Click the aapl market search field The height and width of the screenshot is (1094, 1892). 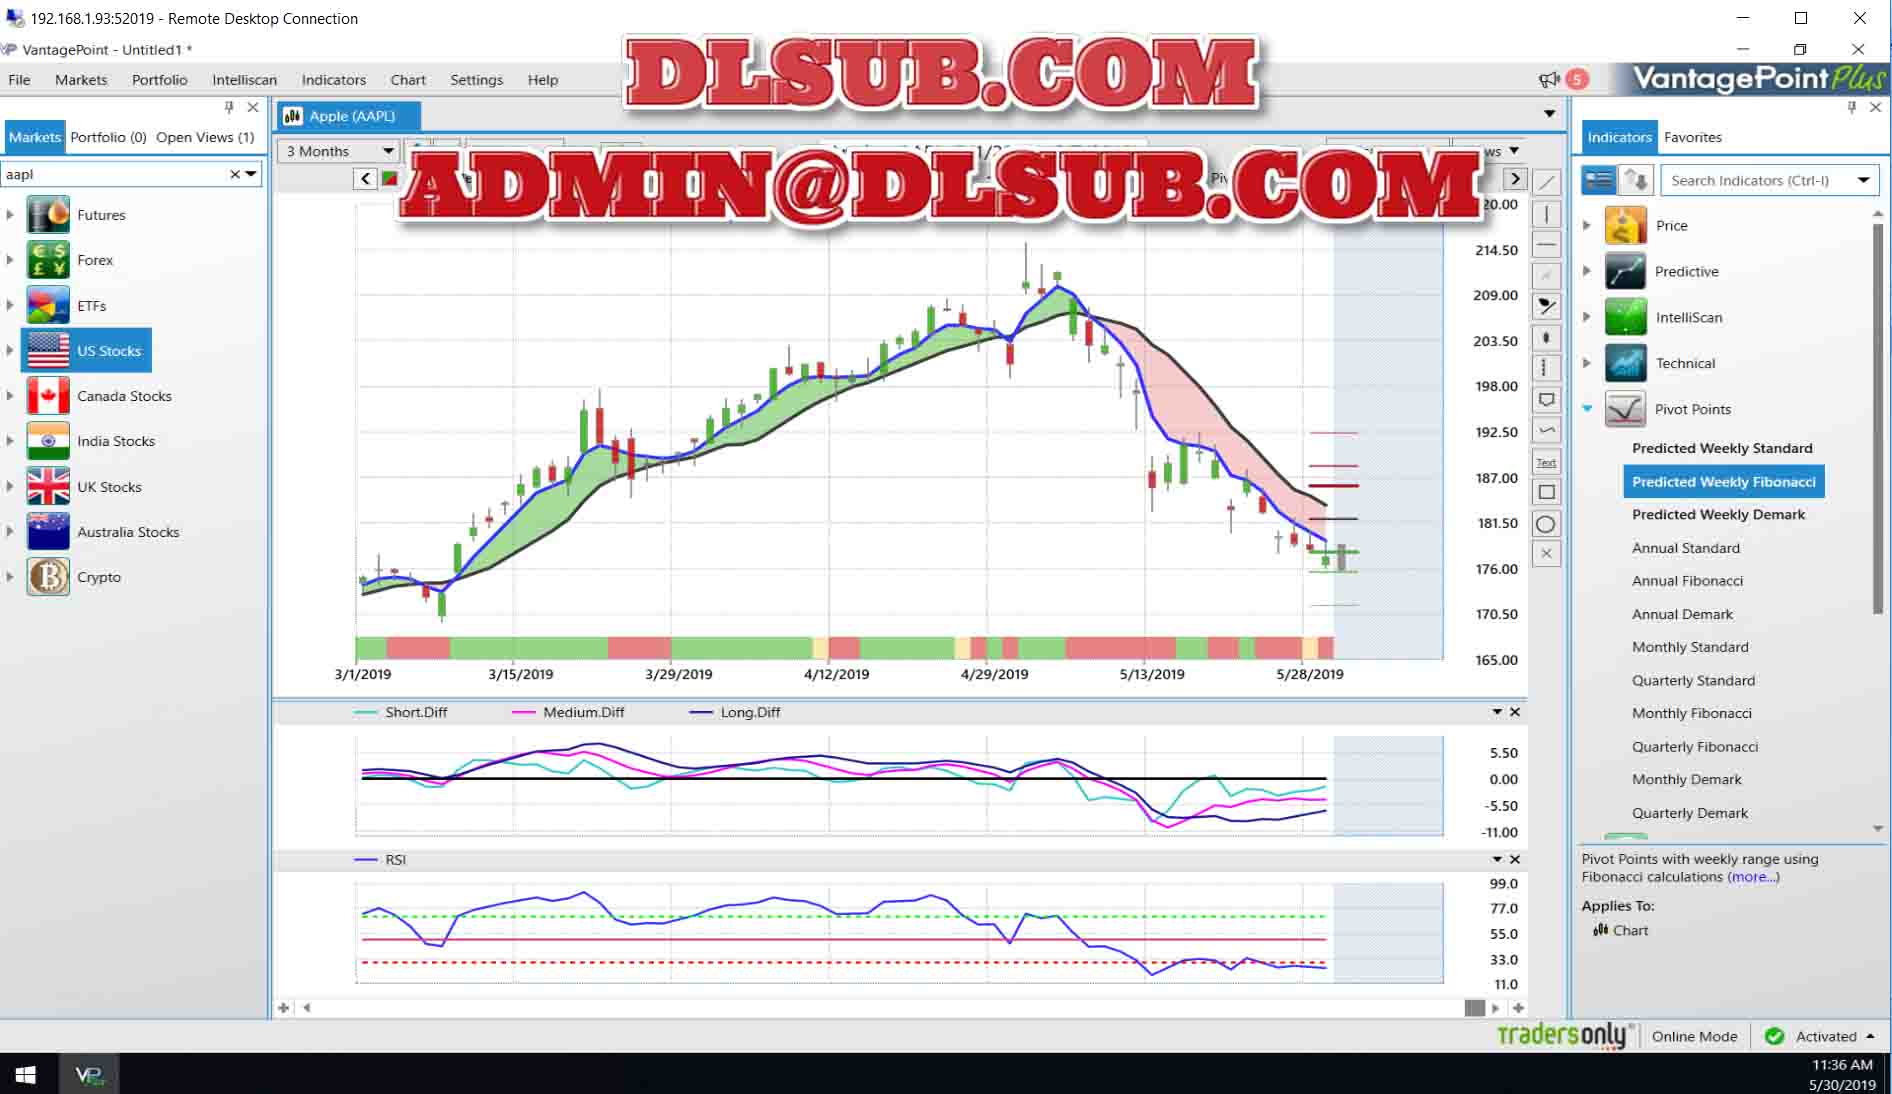coord(115,174)
